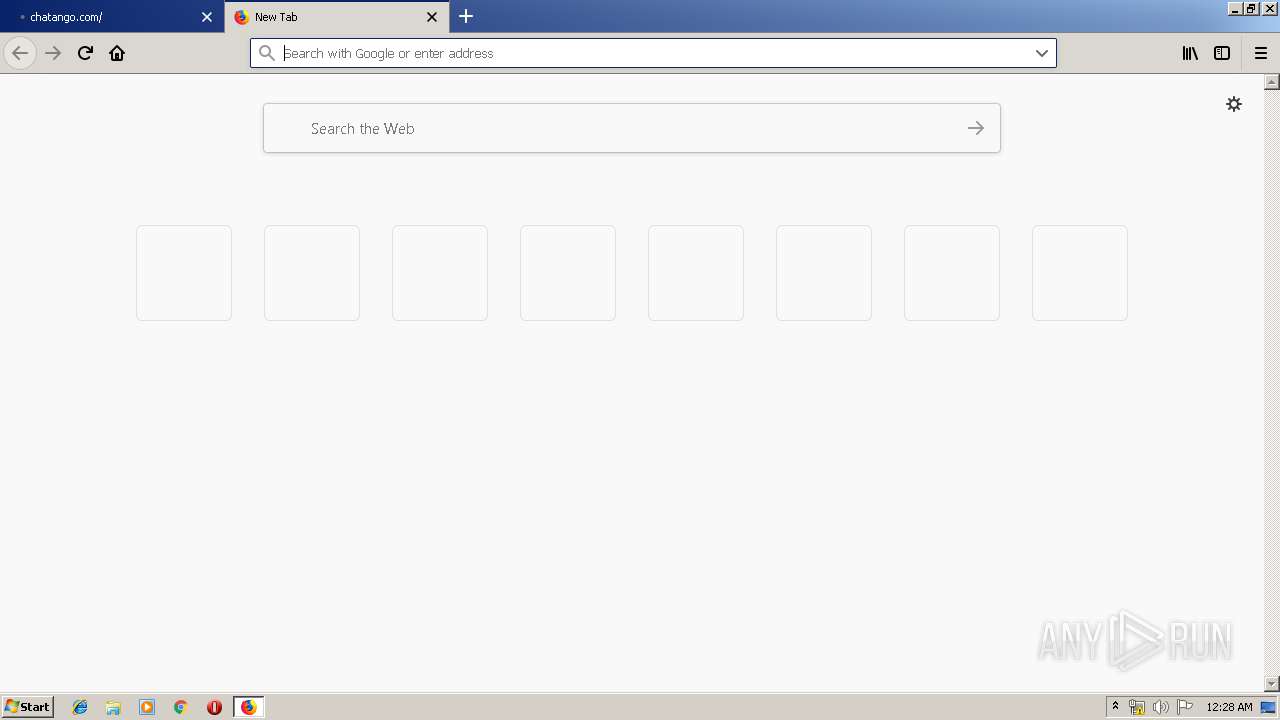1280x720 pixels.
Task: Open the 12:28 AM clock
Action: click(1229, 707)
